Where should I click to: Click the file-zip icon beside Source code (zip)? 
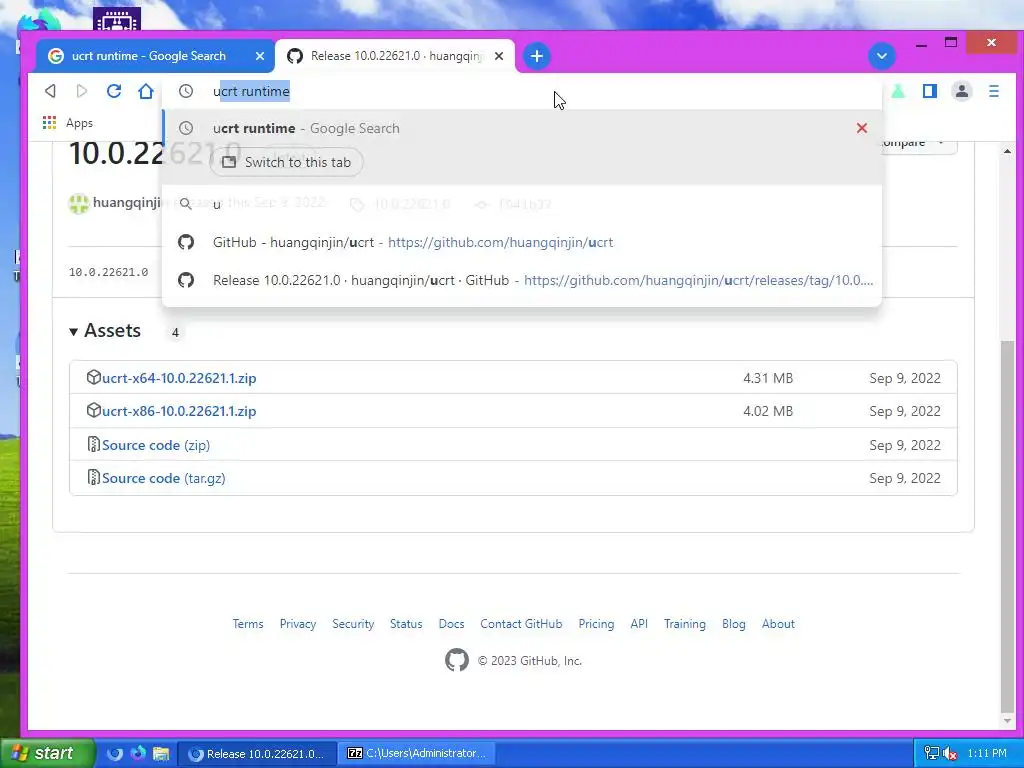[93, 444]
